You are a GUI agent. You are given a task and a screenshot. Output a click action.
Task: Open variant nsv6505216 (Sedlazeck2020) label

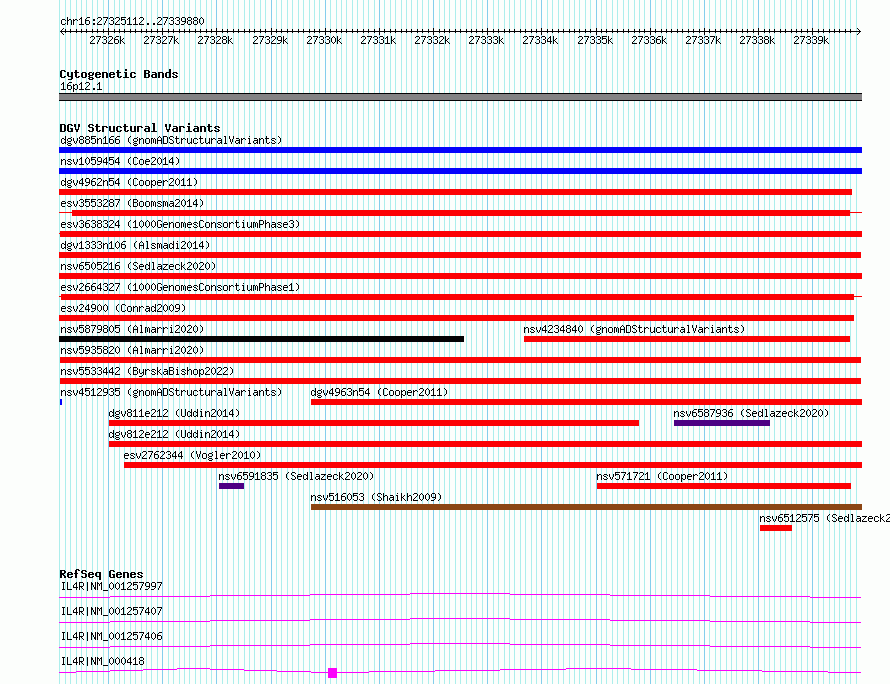pos(138,266)
